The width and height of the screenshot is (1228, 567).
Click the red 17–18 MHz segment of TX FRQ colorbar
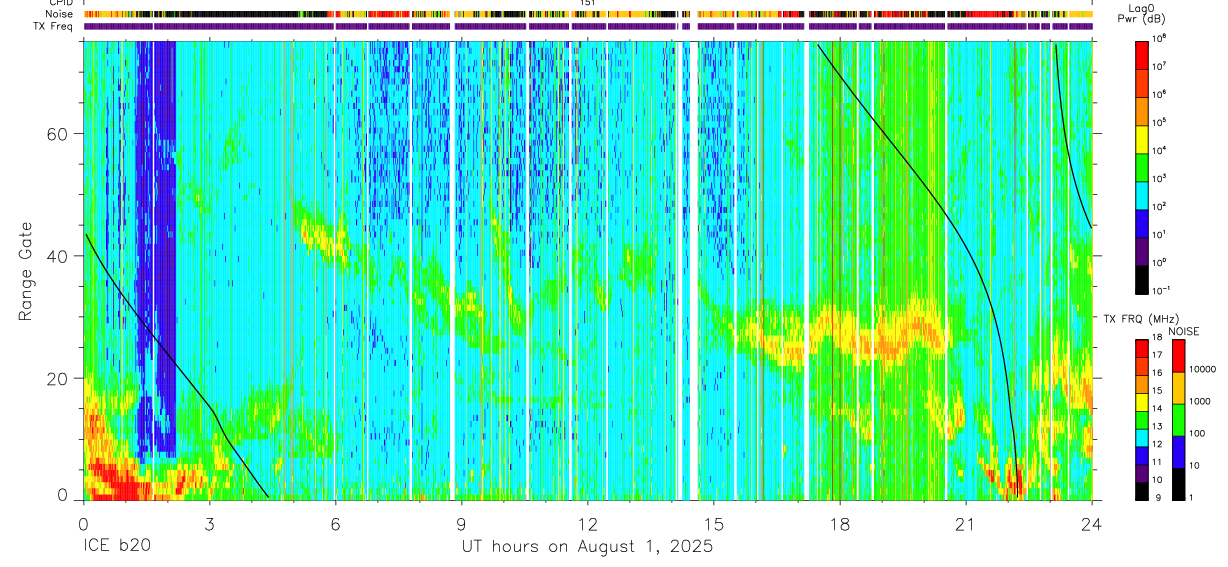coord(1142,349)
